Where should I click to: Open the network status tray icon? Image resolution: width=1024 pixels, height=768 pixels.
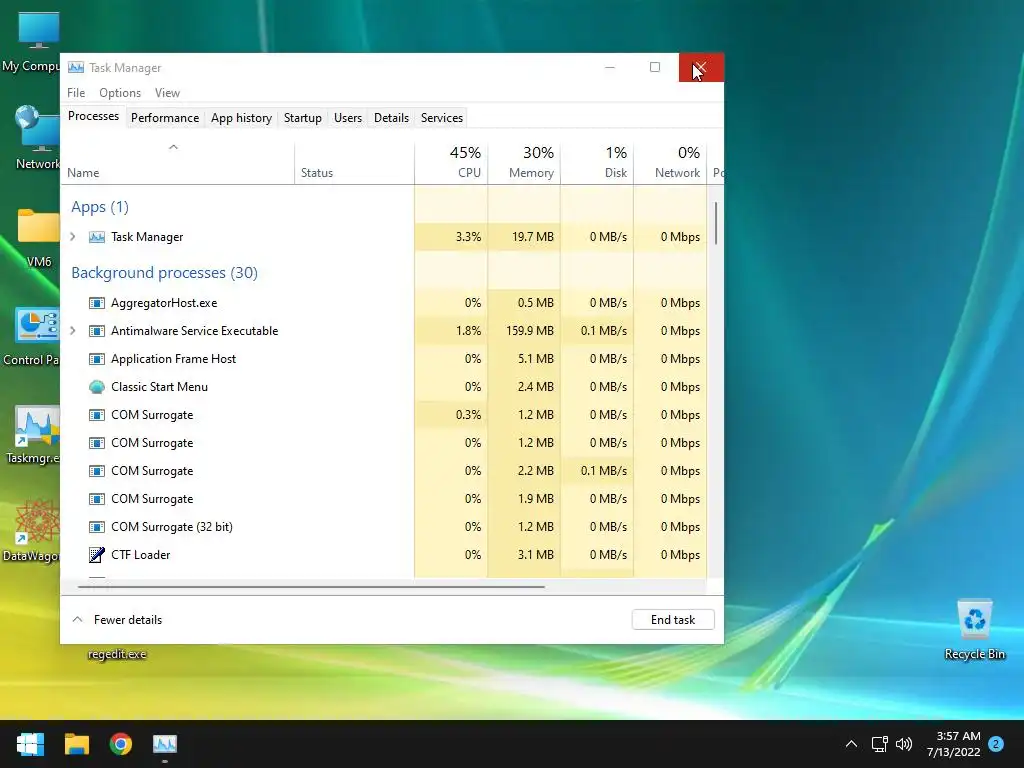(879, 744)
